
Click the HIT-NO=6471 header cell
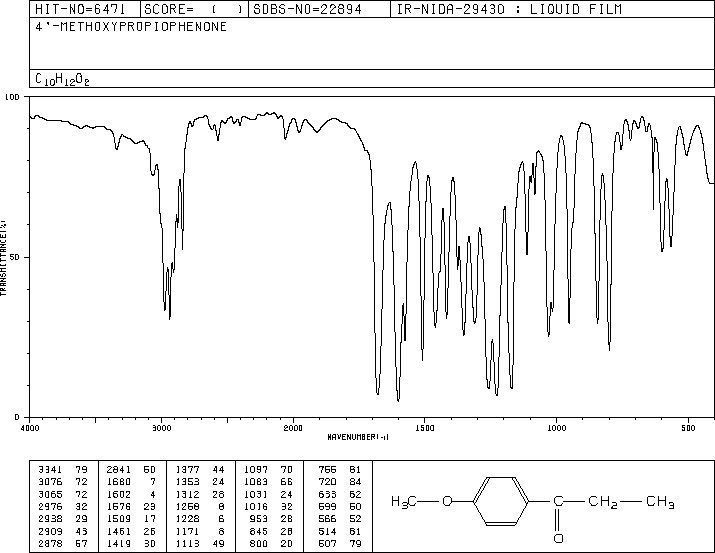click(x=80, y=9)
